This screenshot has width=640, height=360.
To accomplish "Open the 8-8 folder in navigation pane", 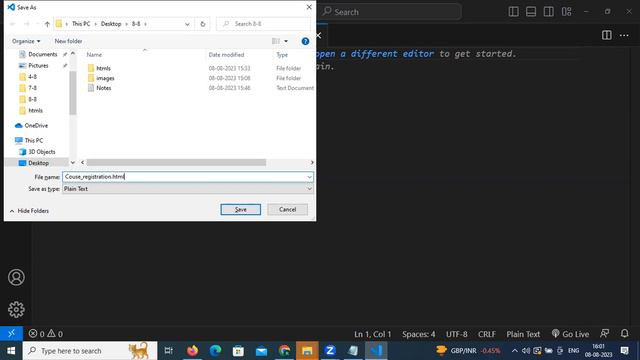I will (32, 99).
